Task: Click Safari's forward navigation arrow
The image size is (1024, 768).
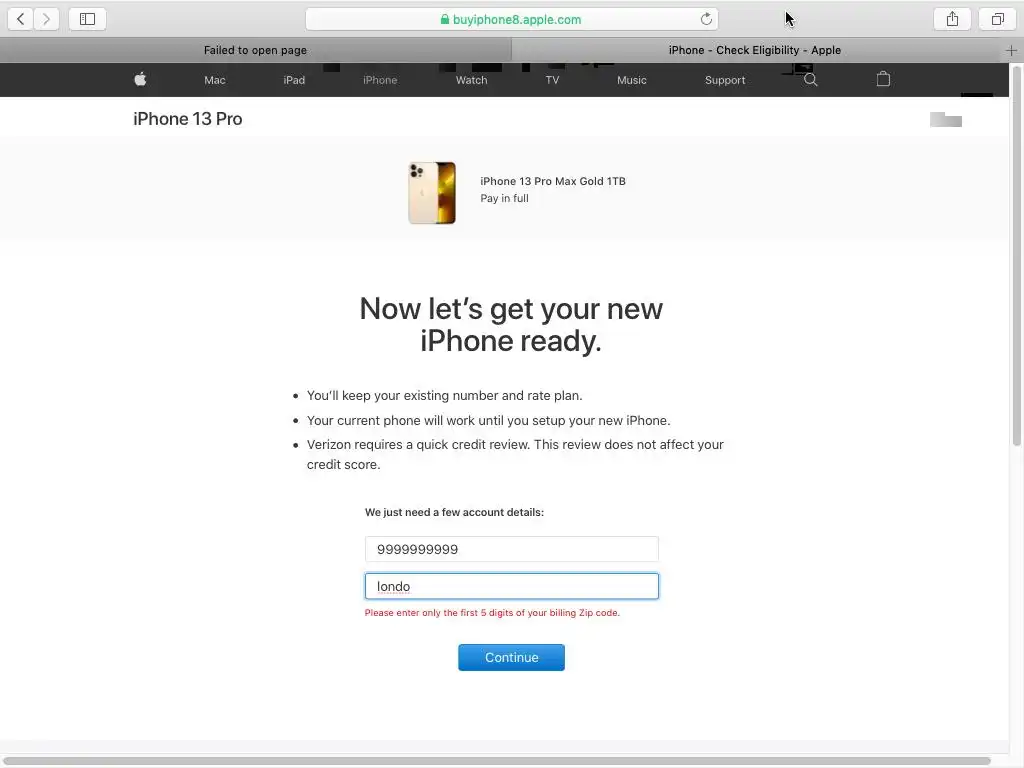Action: [46, 19]
